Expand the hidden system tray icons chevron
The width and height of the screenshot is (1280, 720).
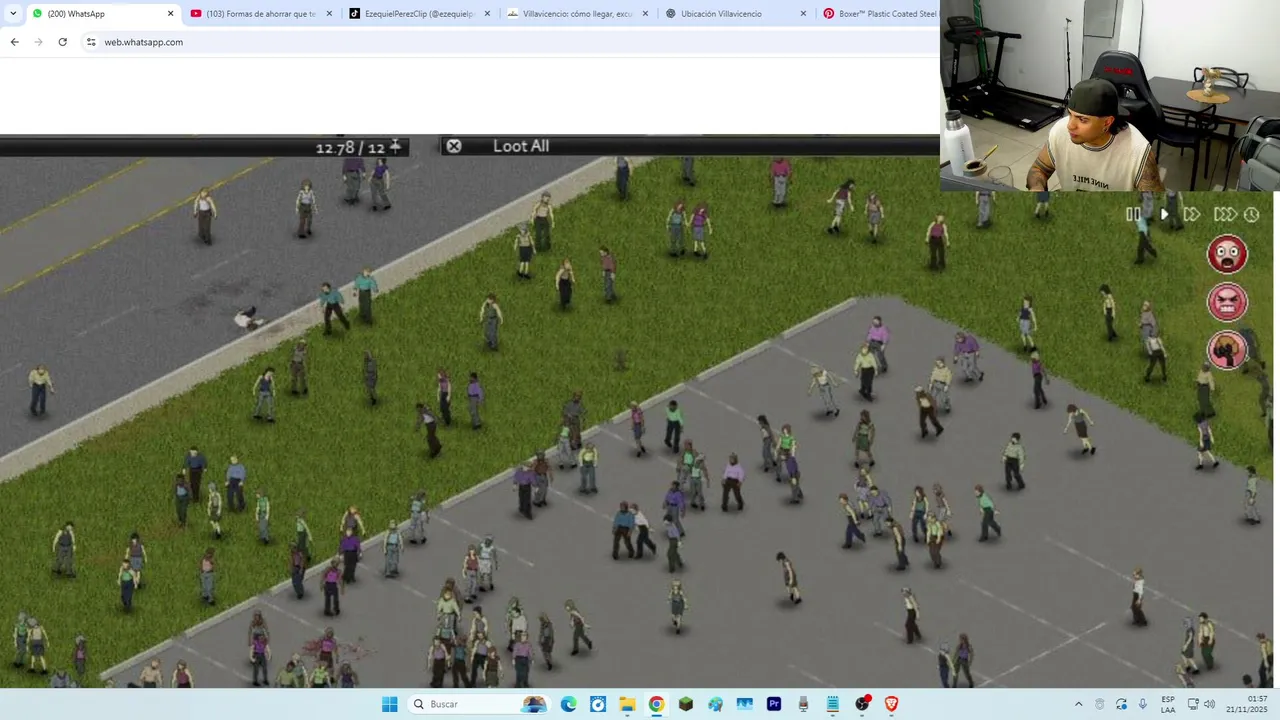[x=1078, y=704]
